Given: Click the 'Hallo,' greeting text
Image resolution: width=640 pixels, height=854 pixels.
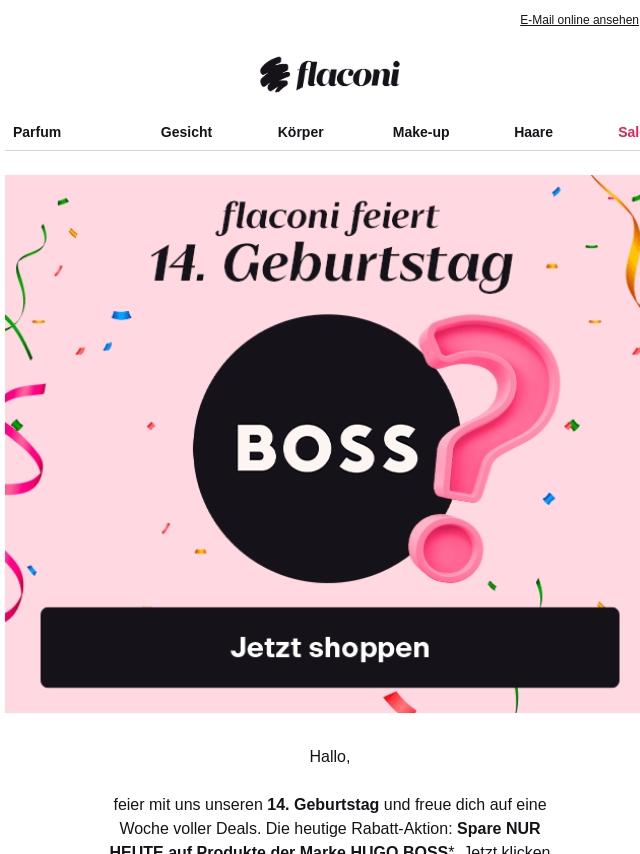Looking at the screenshot, I should [330, 757].
